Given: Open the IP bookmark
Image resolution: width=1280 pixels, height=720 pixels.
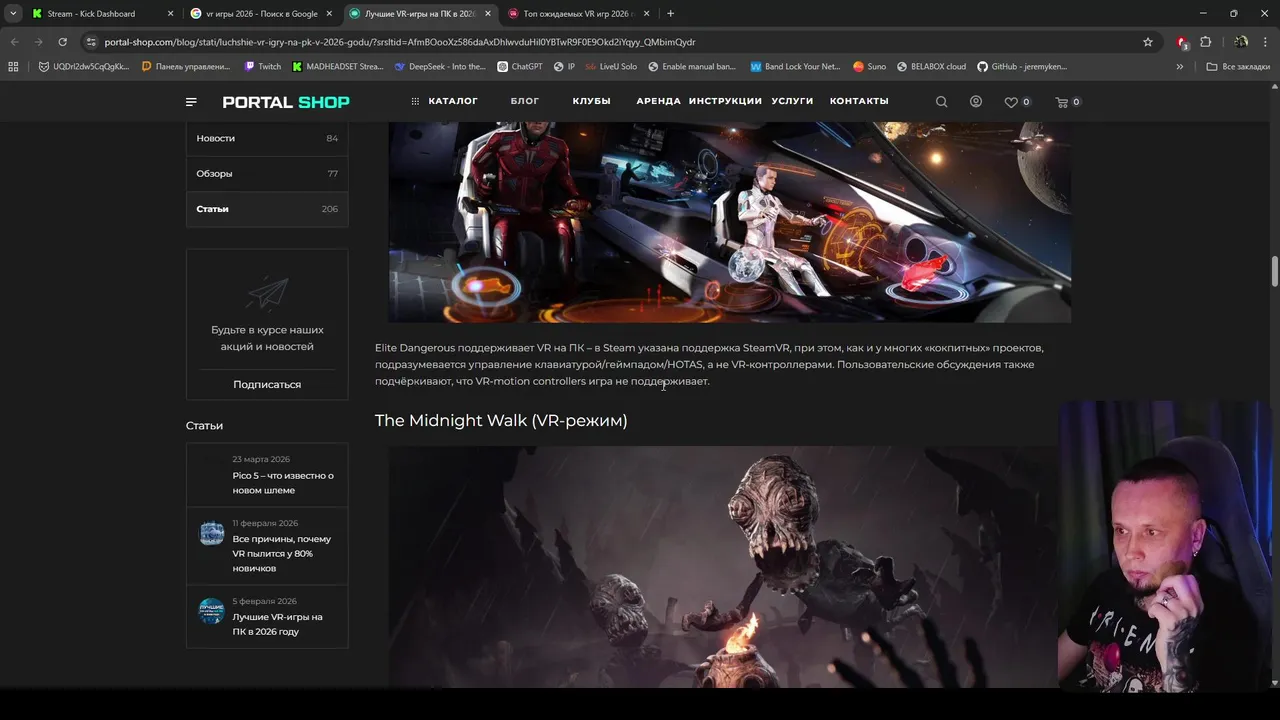Looking at the screenshot, I should [x=565, y=67].
